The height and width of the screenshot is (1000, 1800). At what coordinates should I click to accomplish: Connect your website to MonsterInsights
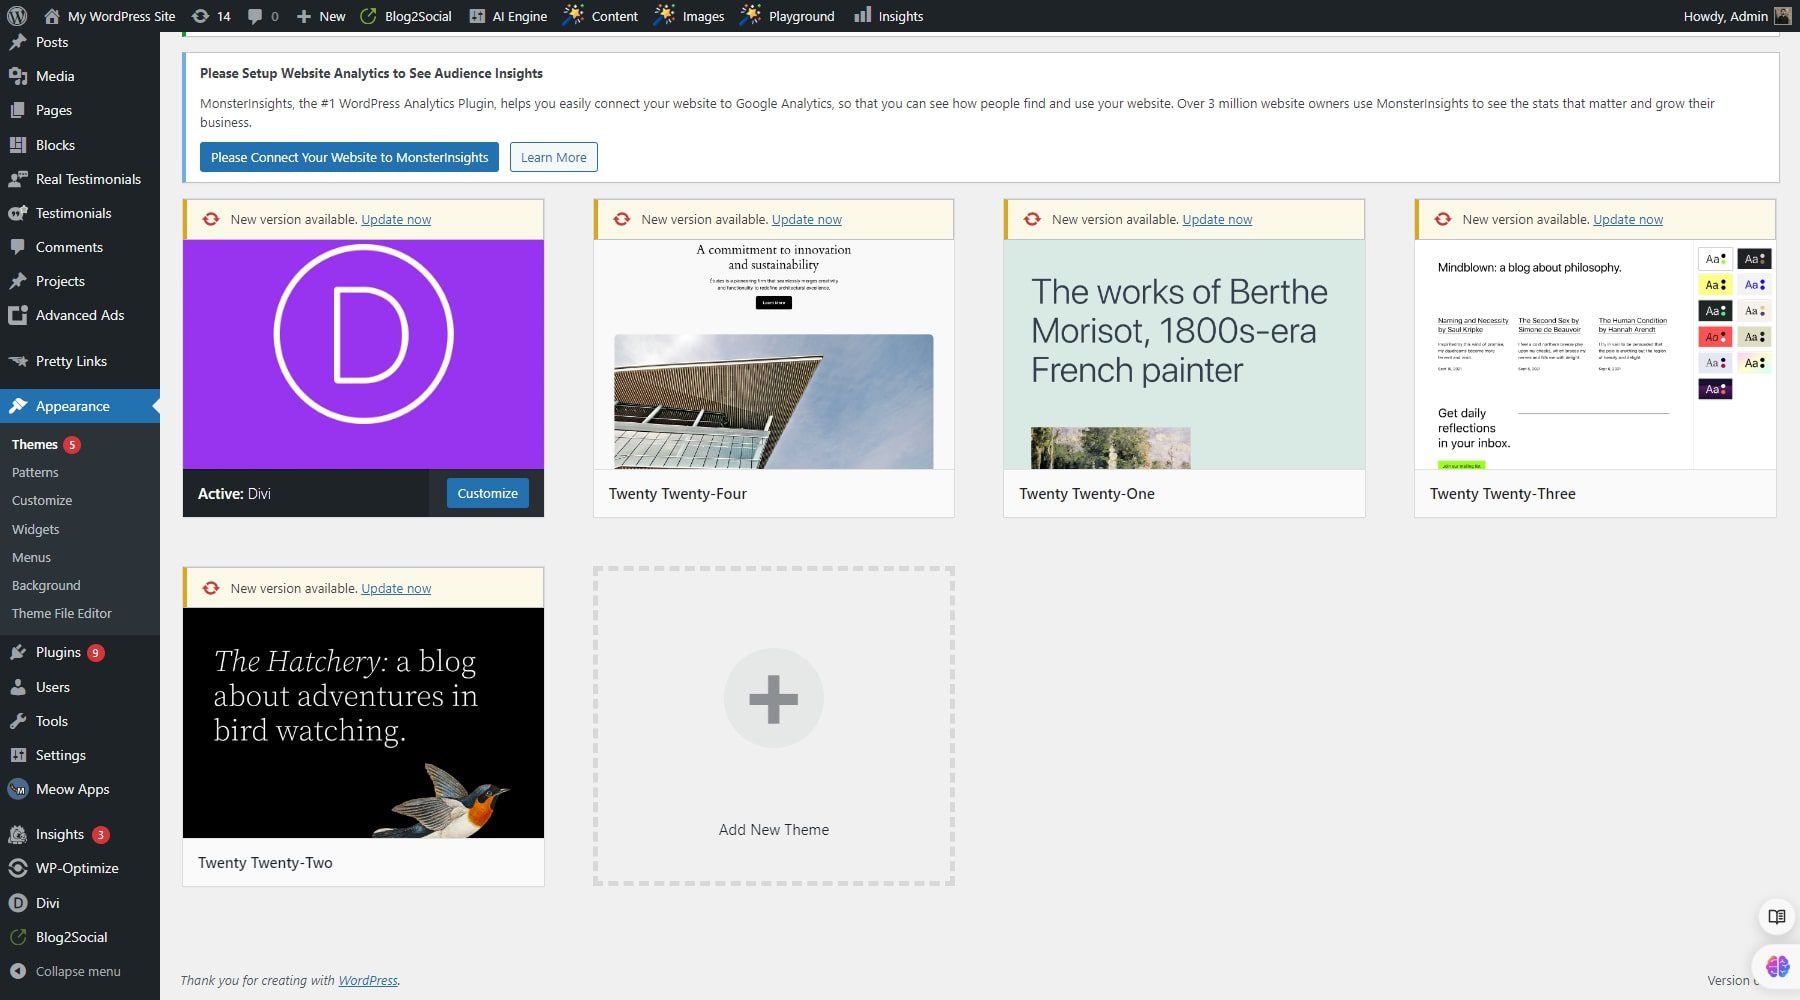pos(348,157)
